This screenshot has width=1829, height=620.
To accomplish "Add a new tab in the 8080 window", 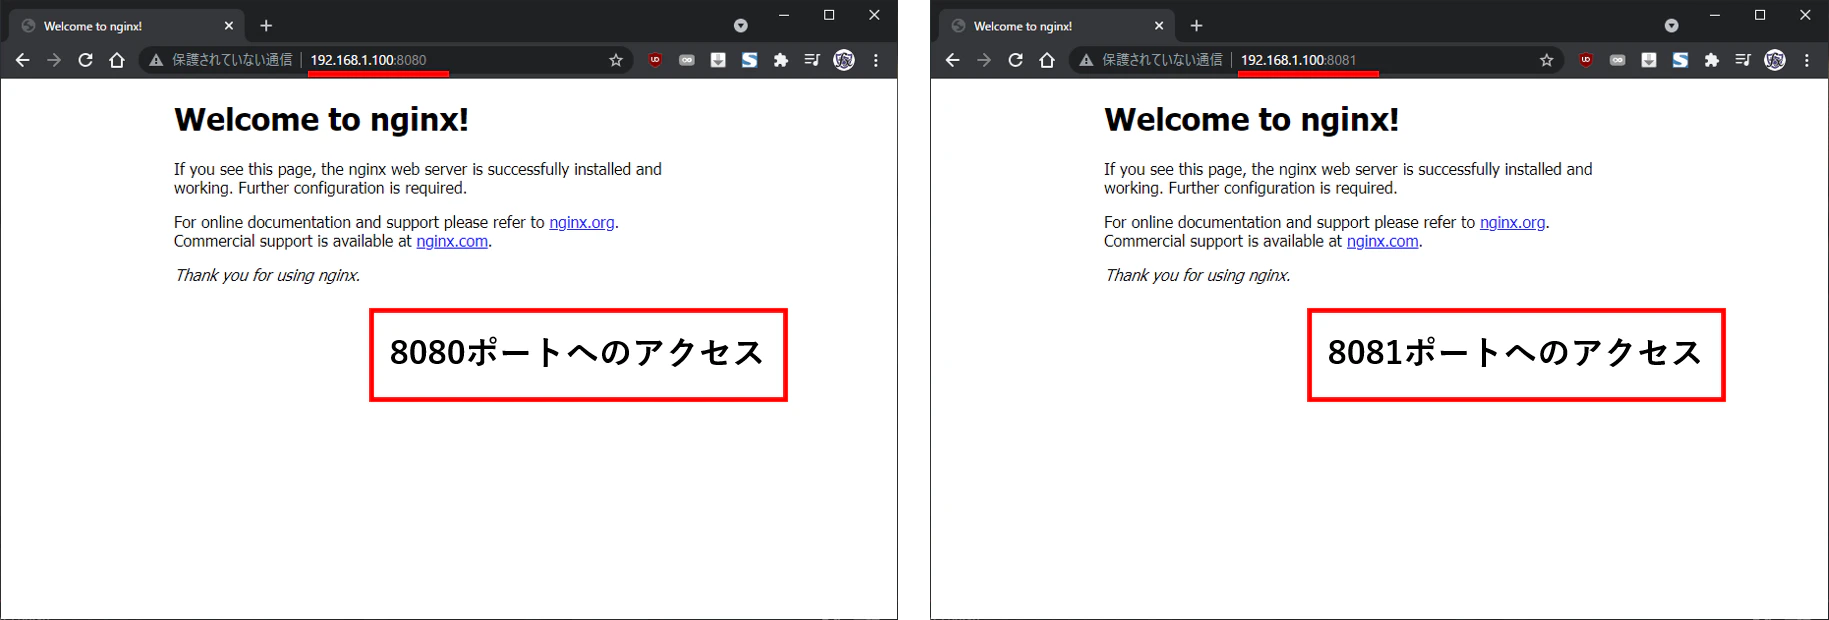I will pyautogui.click(x=266, y=26).
